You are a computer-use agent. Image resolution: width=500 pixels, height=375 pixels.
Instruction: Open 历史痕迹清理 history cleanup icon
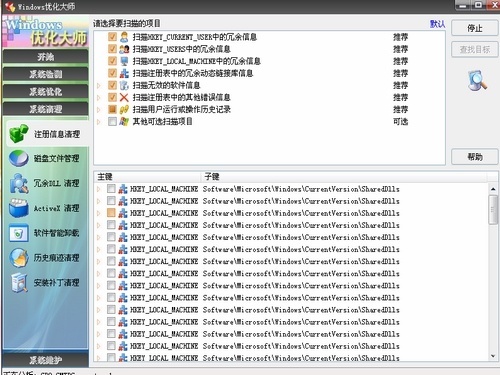pos(18,258)
